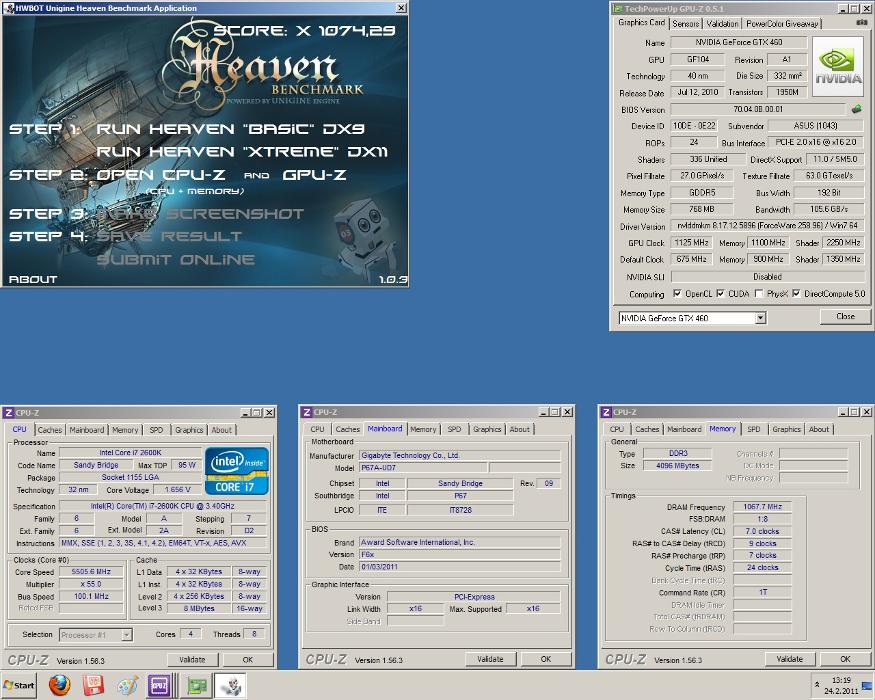Click the GPU-Z window title bar icon
Image resolution: width=875 pixels, height=700 pixels.
(617, 8)
